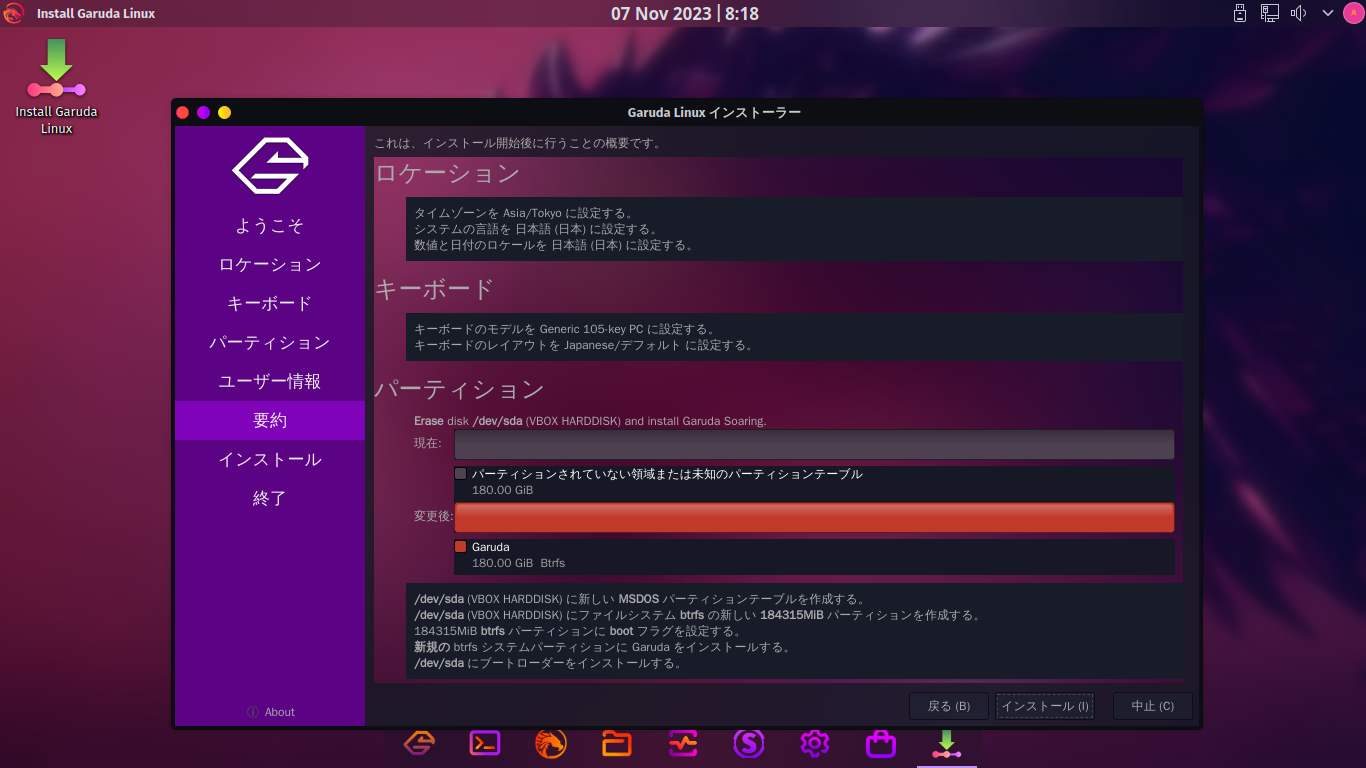The image size is (1366, 768).
Task: Open the dragon browser icon in dock
Action: click(551, 743)
